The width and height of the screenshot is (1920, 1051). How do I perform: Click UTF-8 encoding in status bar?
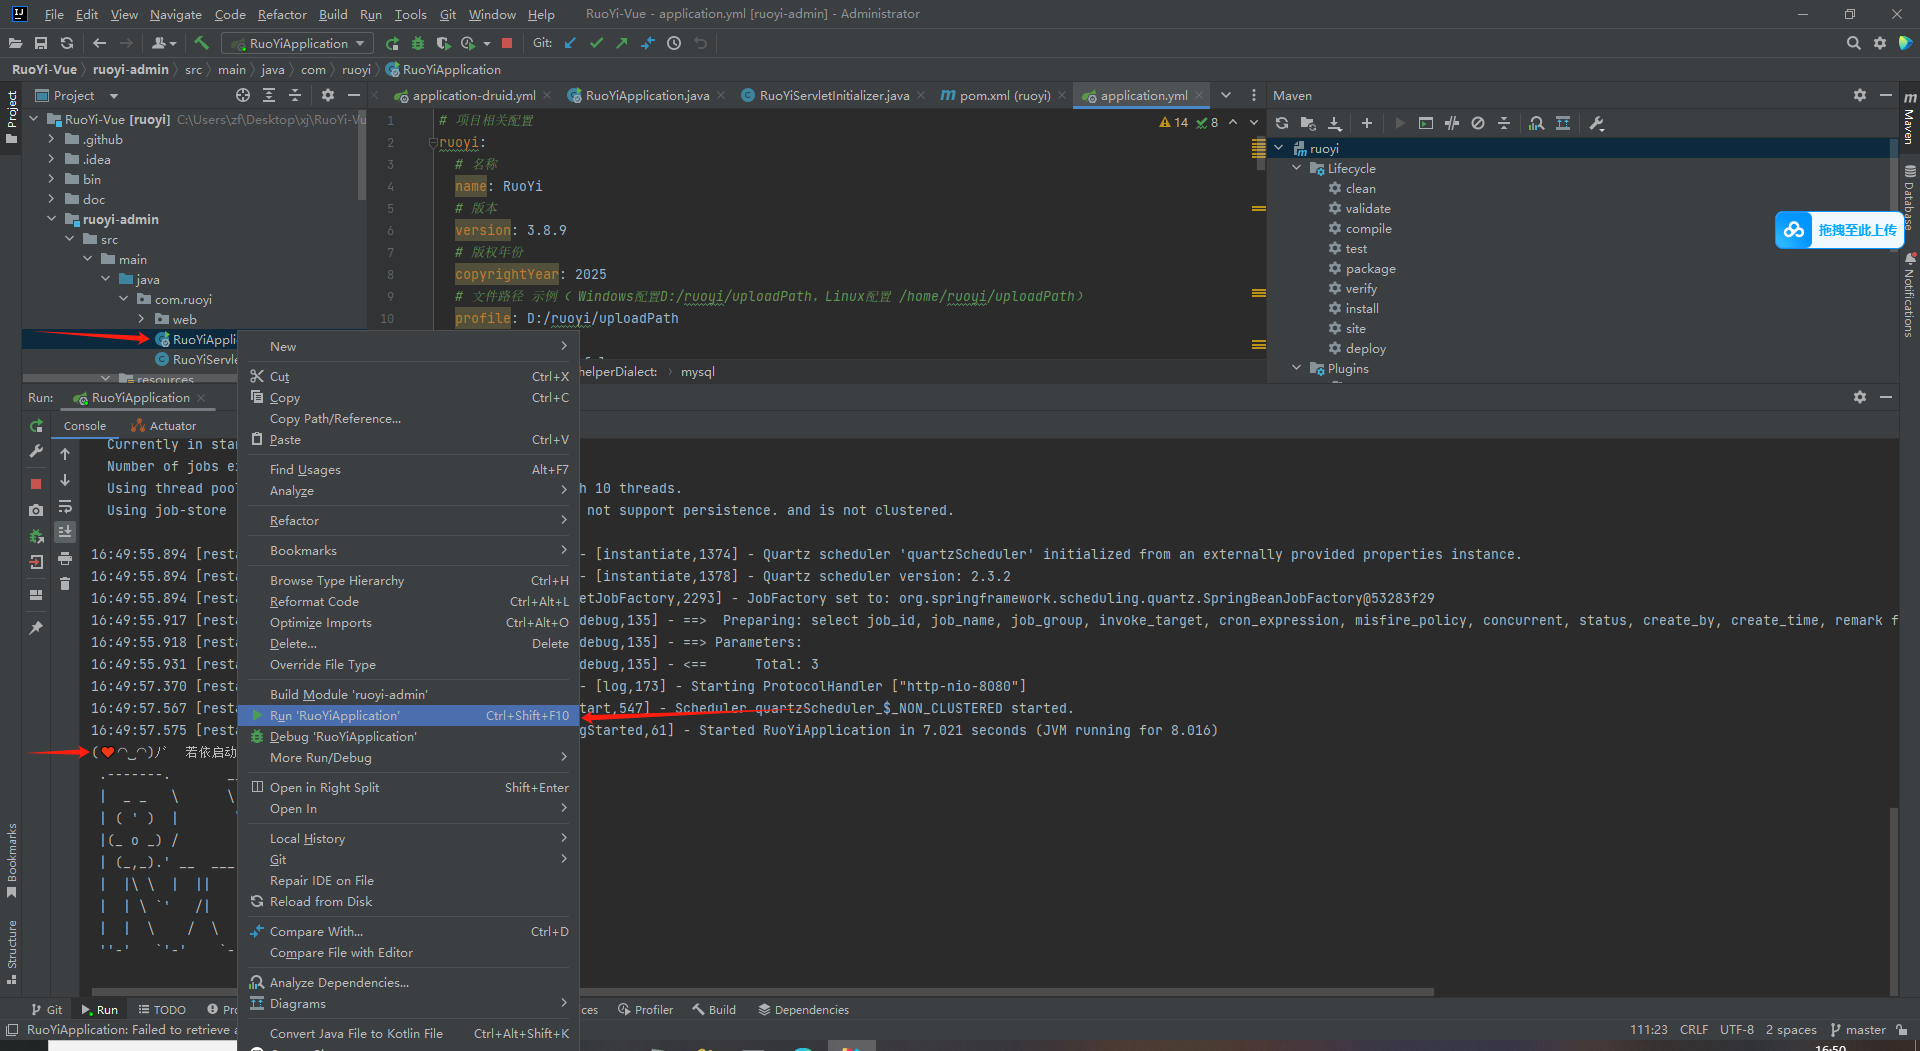[x=1736, y=1029]
